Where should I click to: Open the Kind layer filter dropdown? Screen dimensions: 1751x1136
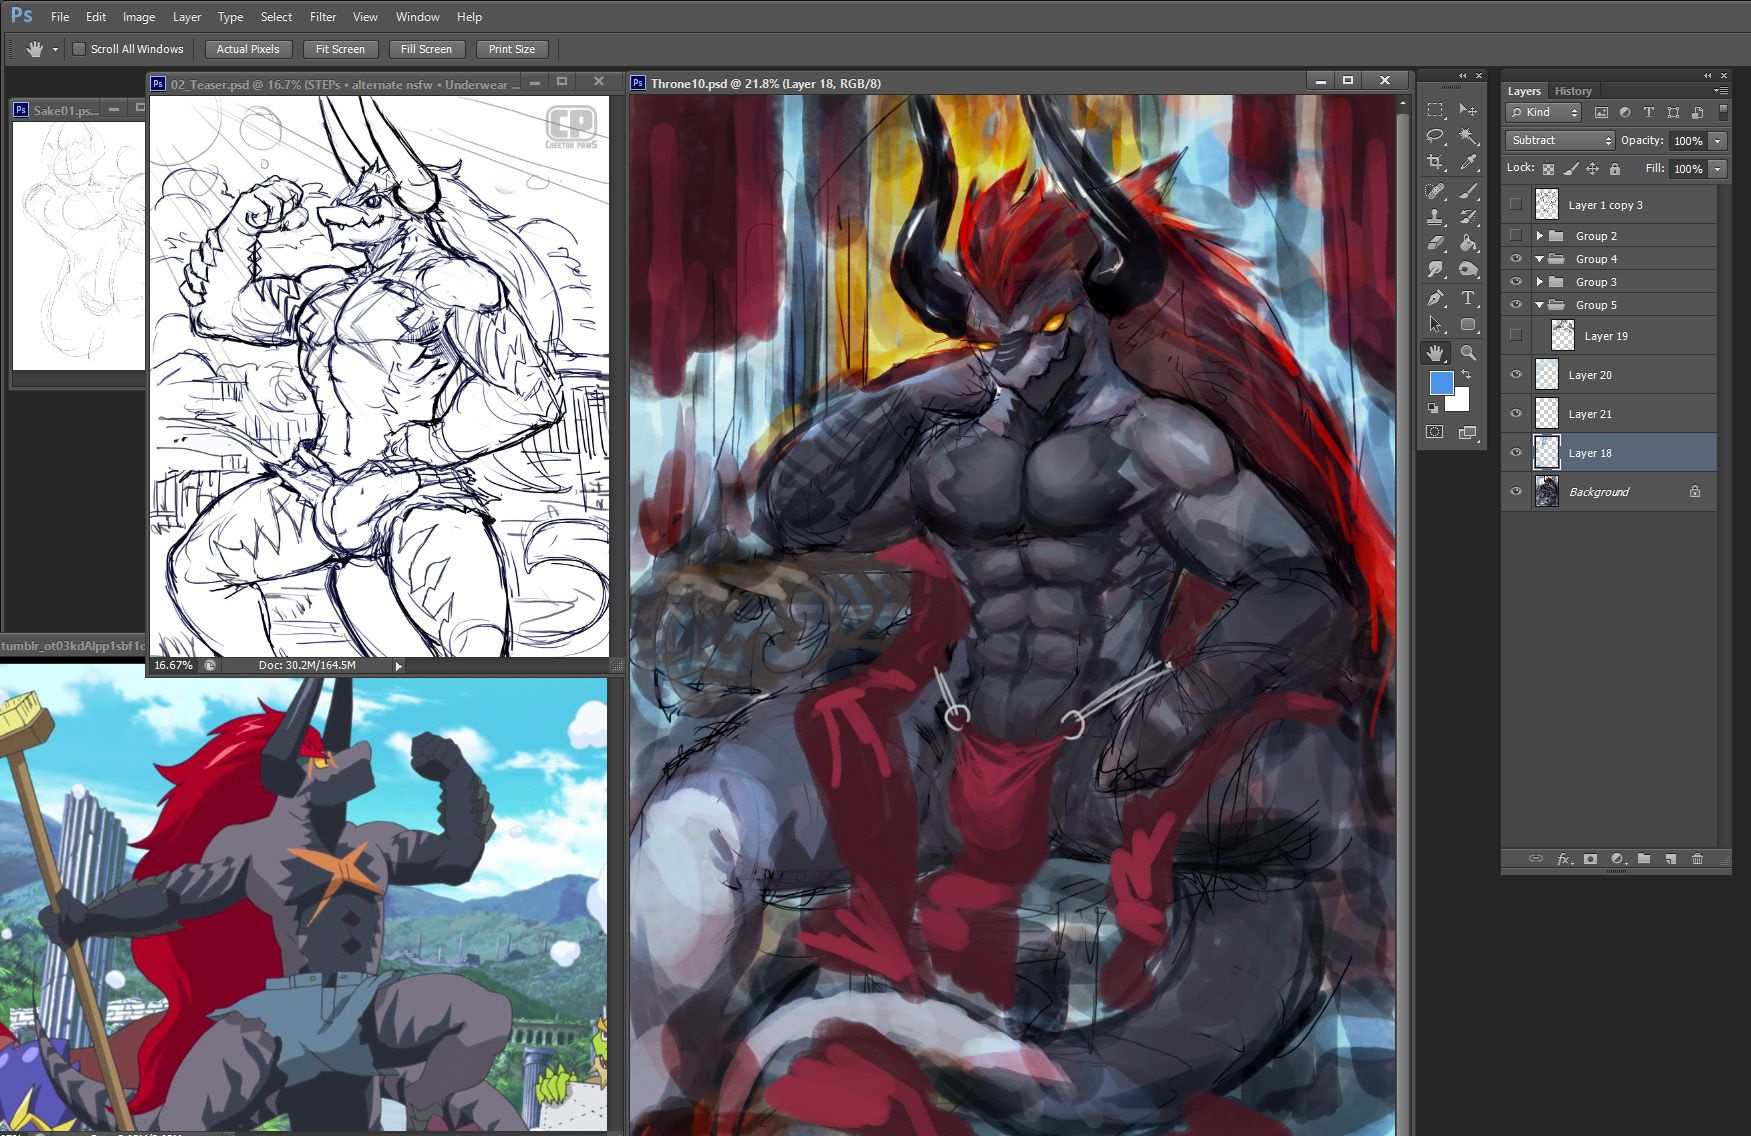click(x=1544, y=112)
